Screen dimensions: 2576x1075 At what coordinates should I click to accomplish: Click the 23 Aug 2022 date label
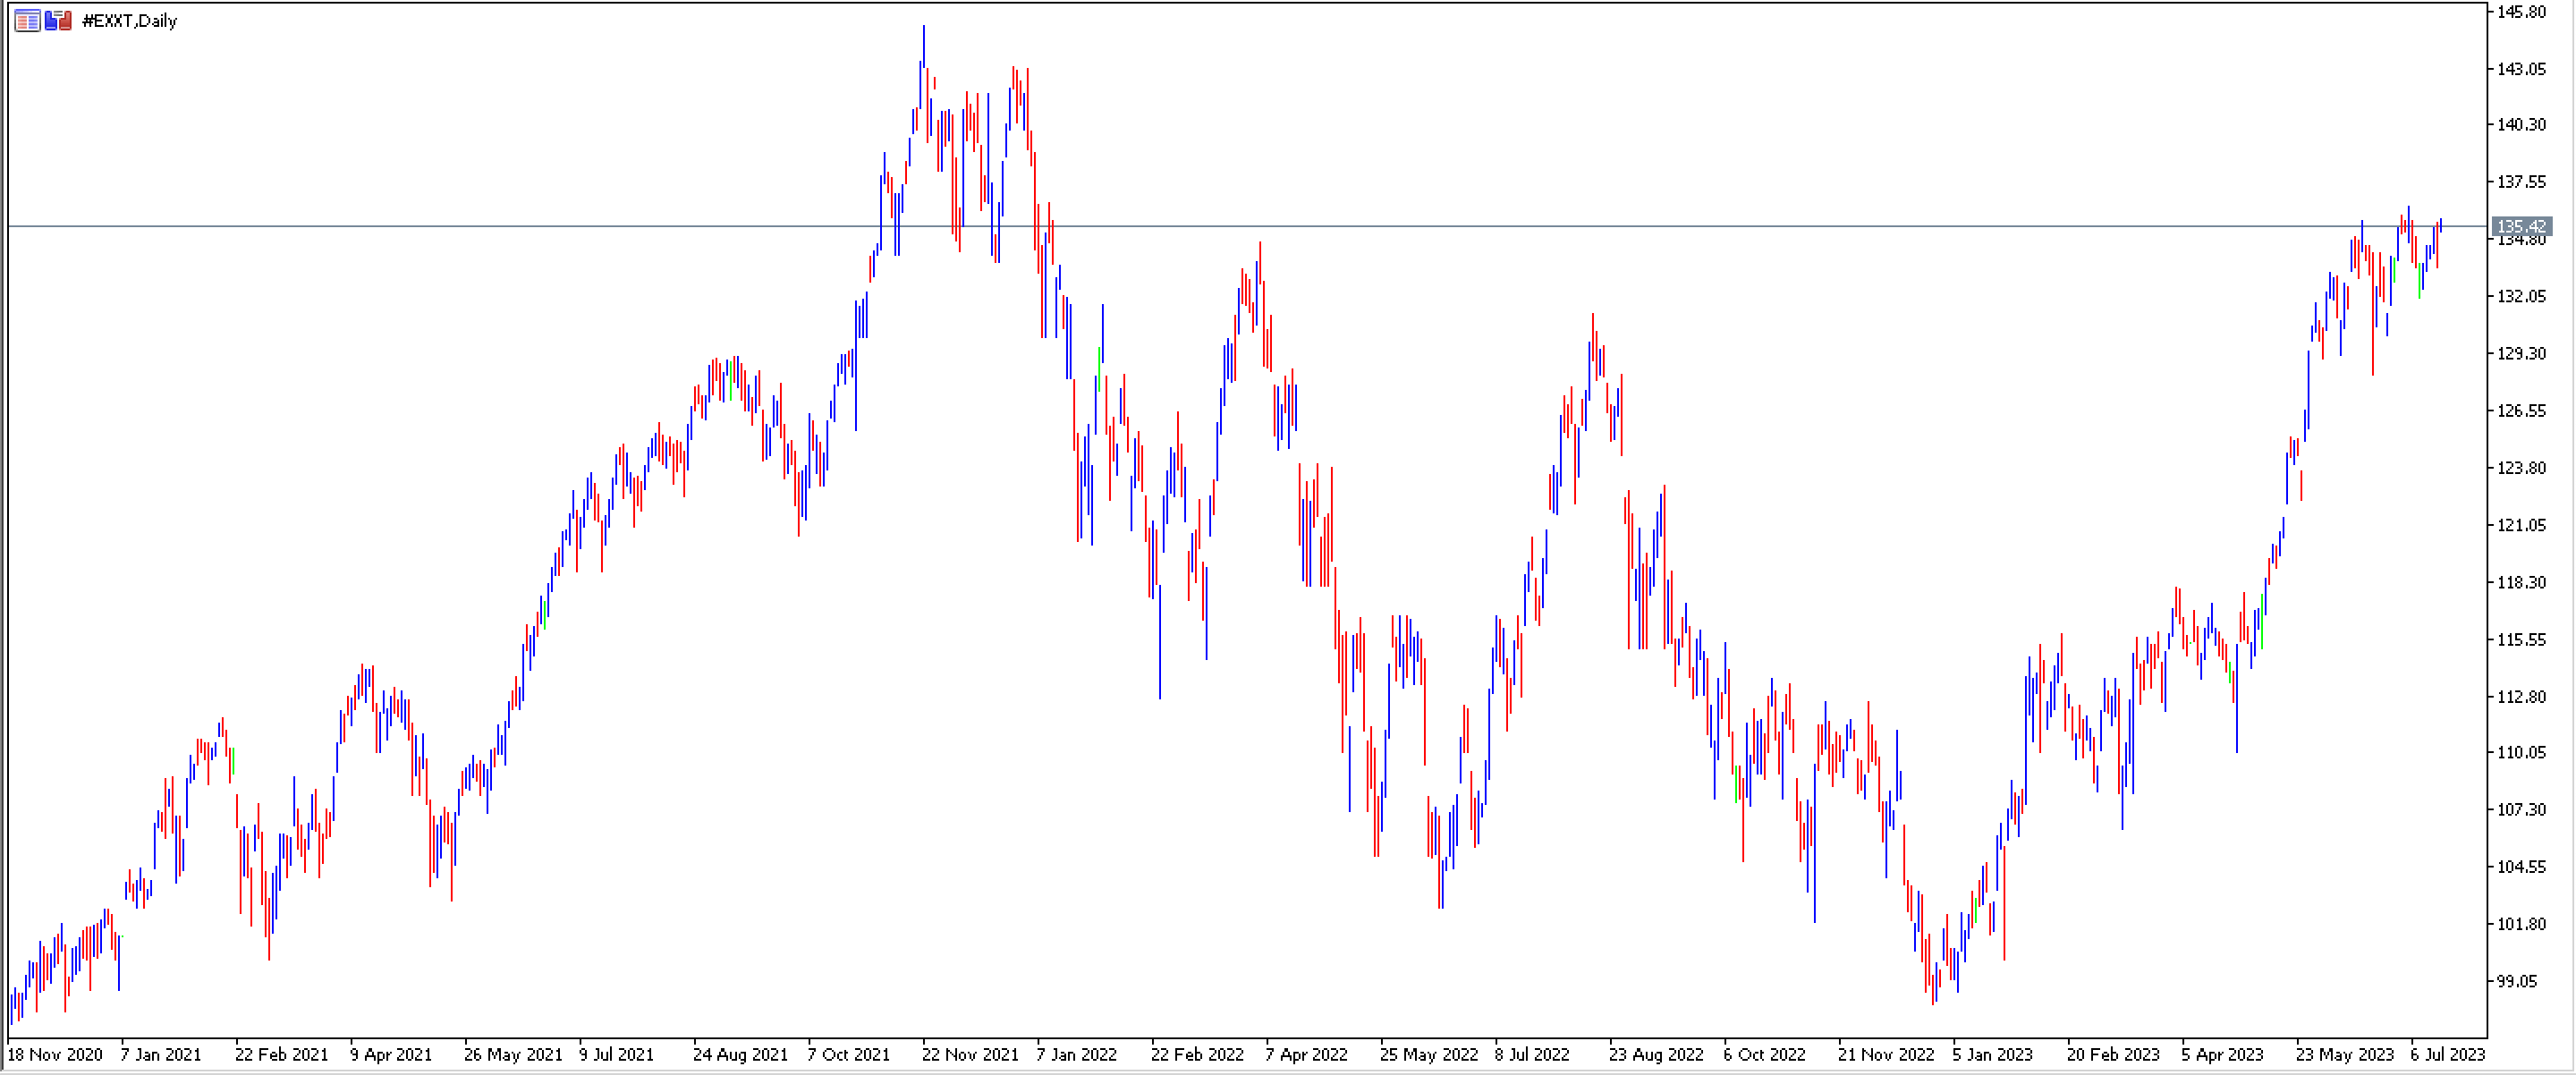click(1657, 1055)
